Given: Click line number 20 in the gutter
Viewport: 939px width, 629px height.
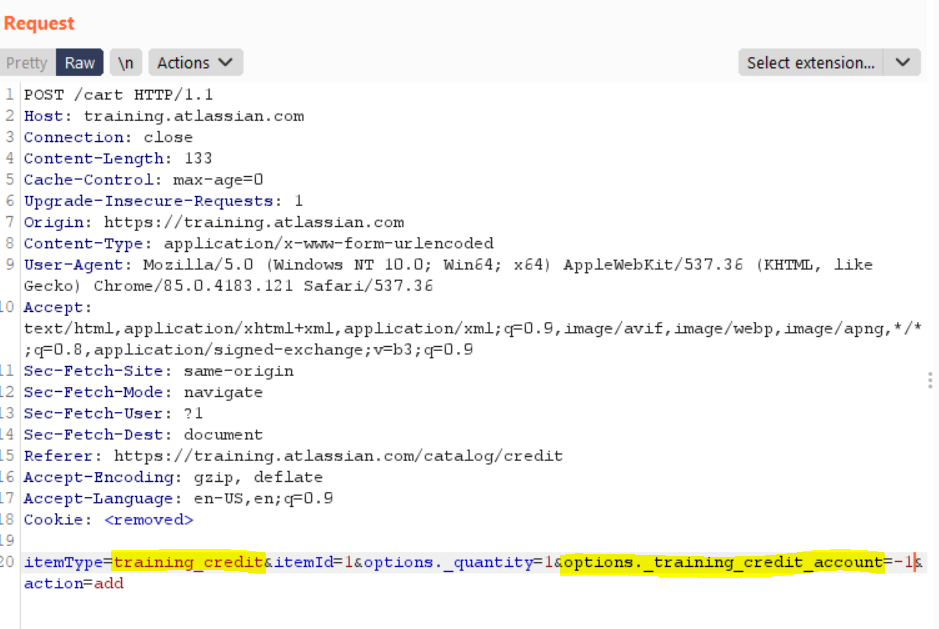Looking at the screenshot, I should [9, 562].
